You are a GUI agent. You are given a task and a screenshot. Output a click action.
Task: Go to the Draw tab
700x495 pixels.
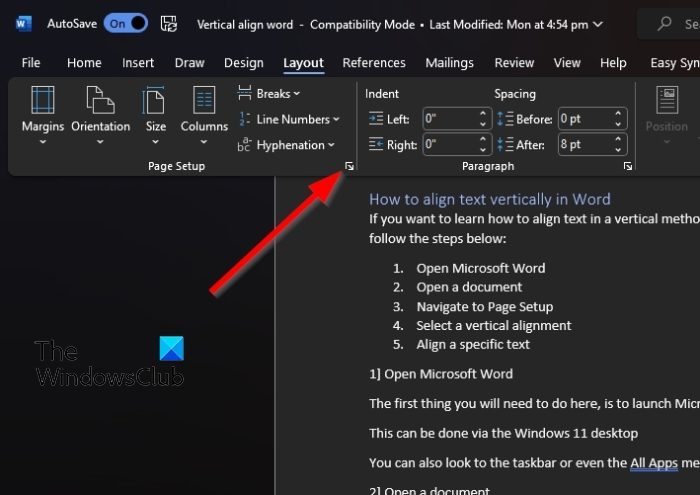(x=189, y=63)
